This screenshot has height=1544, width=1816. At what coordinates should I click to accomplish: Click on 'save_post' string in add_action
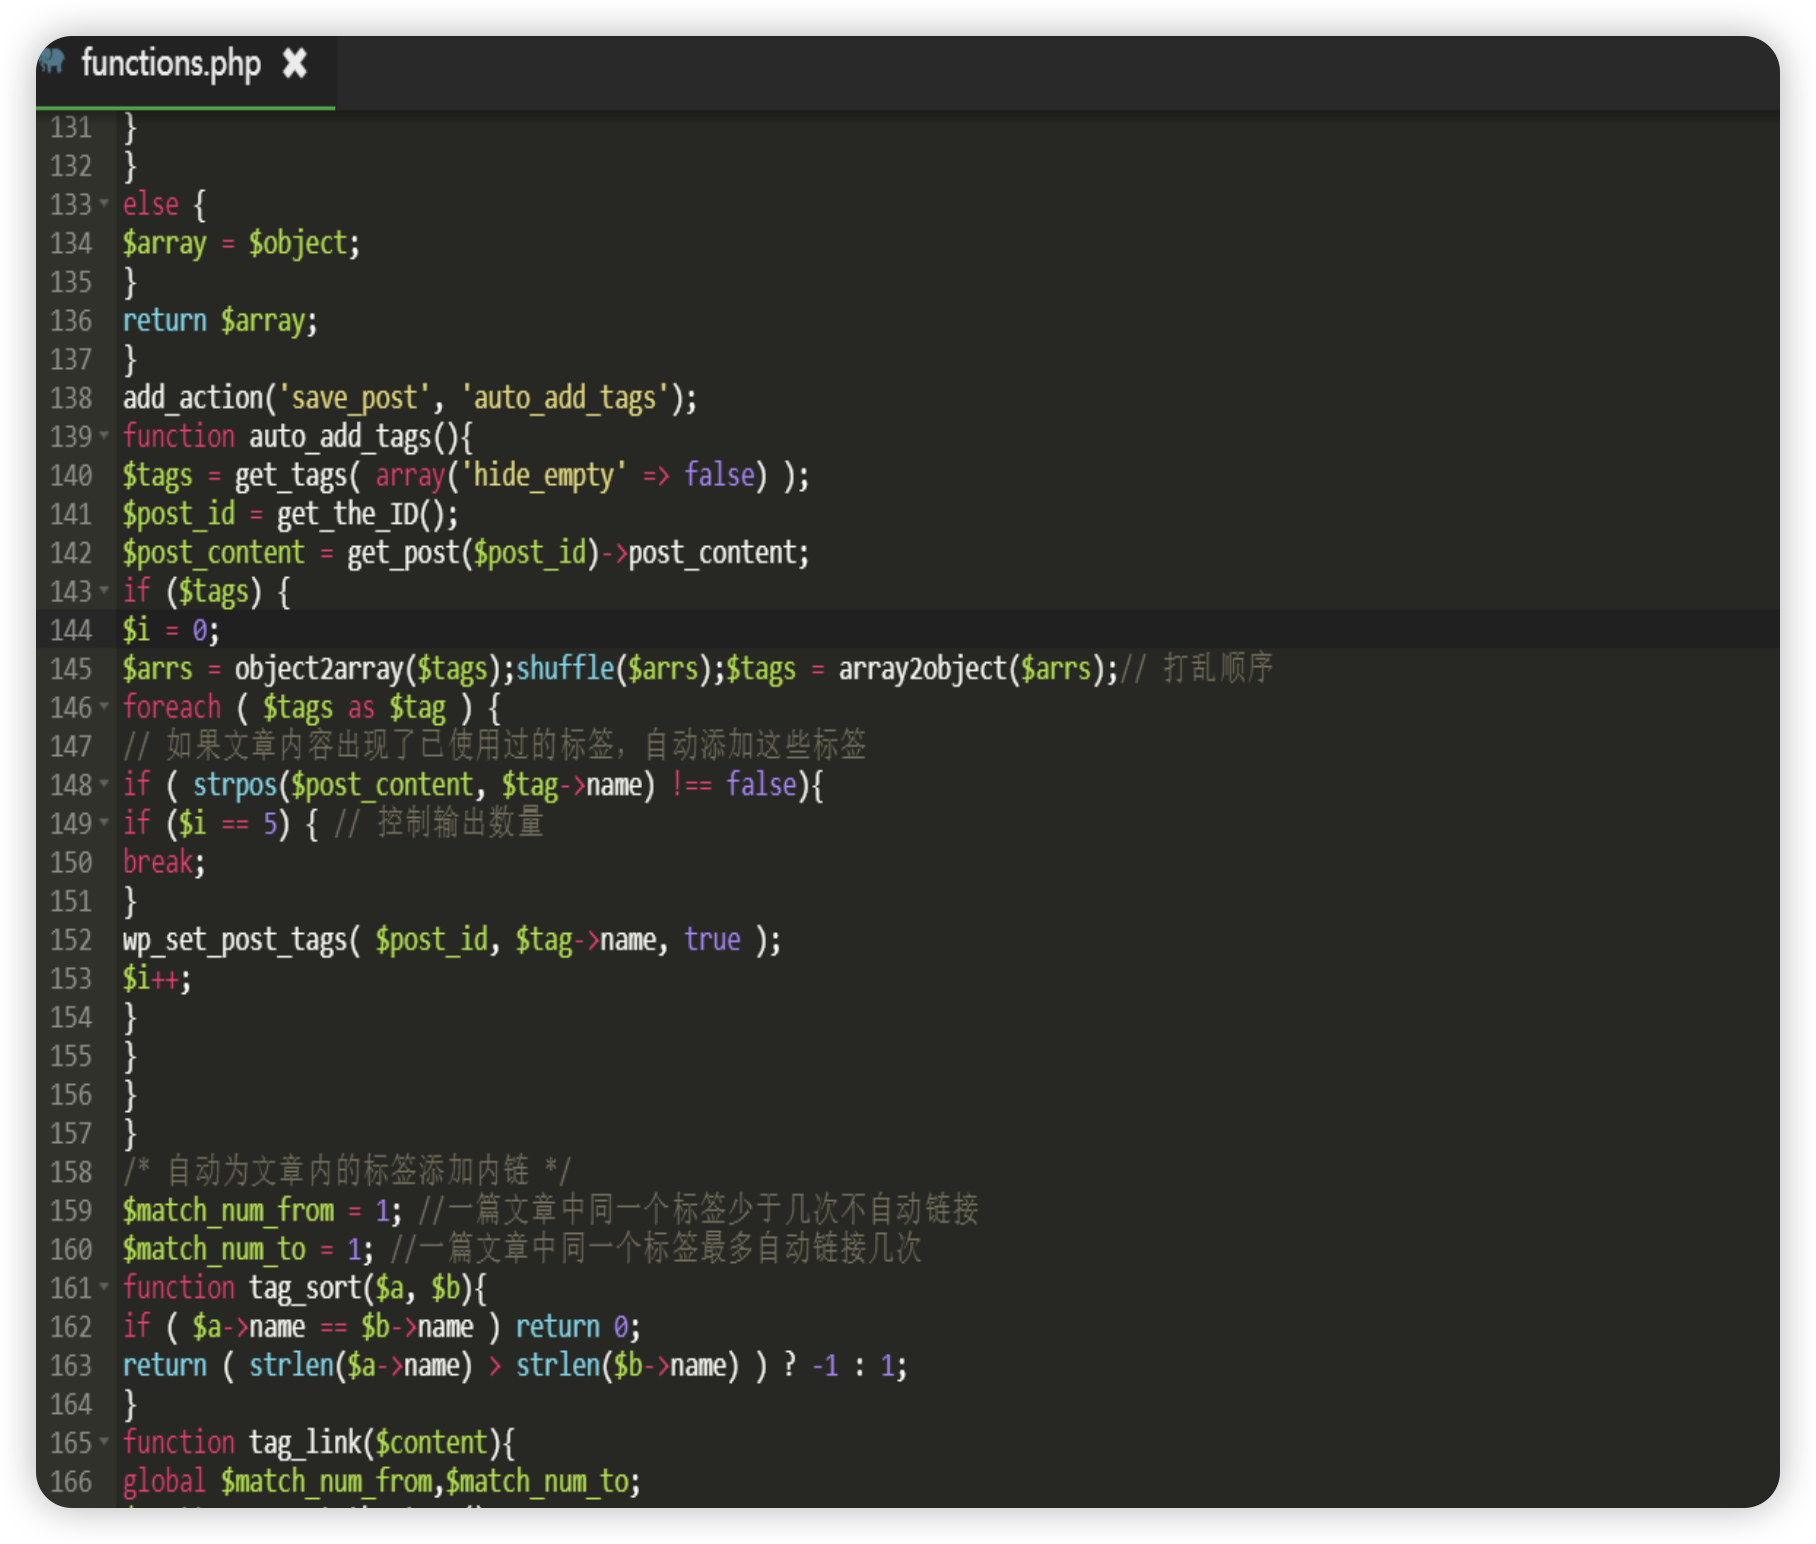354,398
